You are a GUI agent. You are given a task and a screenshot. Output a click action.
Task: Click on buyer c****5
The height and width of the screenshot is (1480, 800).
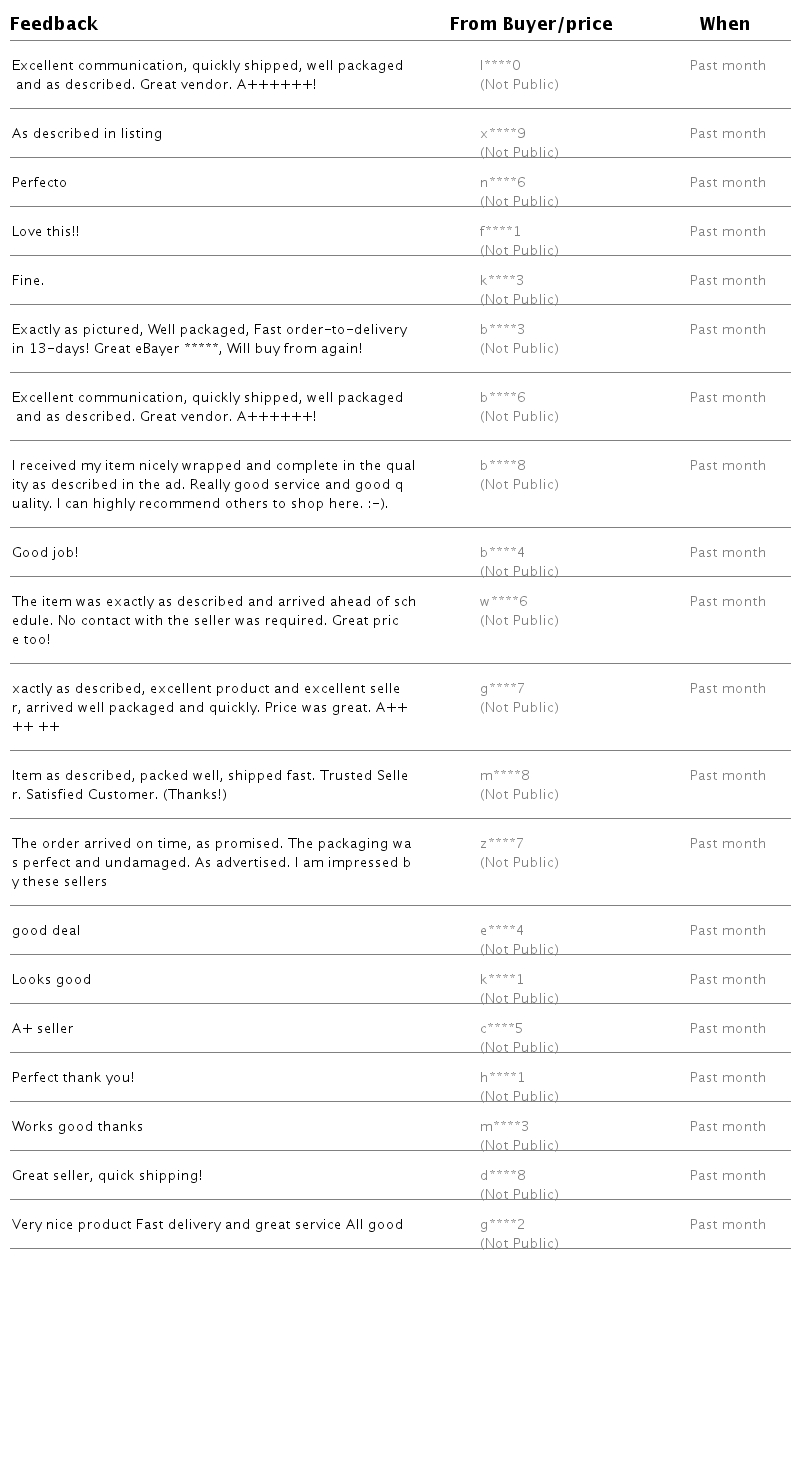501,1029
